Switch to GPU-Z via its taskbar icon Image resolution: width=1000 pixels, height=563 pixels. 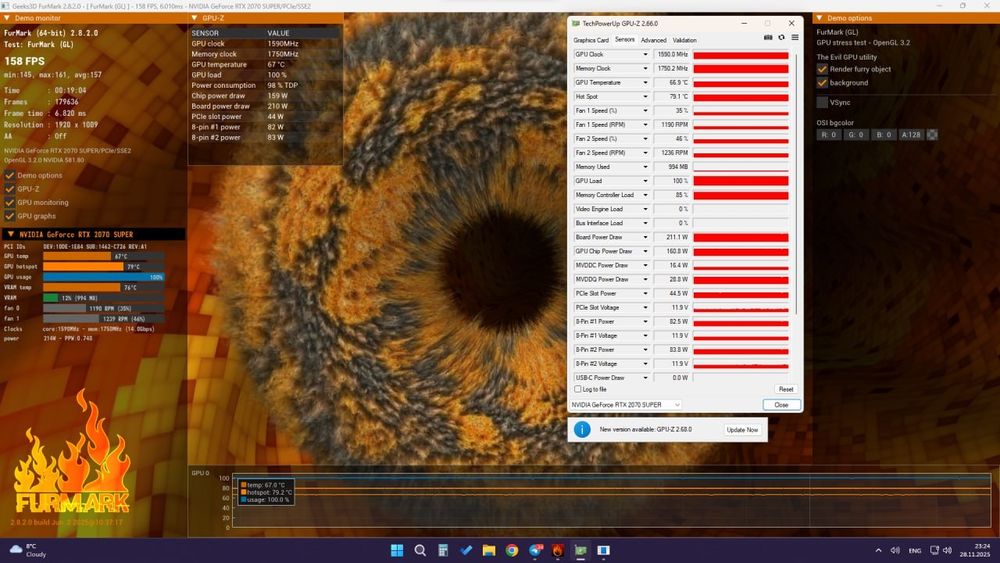click(581, 550)
